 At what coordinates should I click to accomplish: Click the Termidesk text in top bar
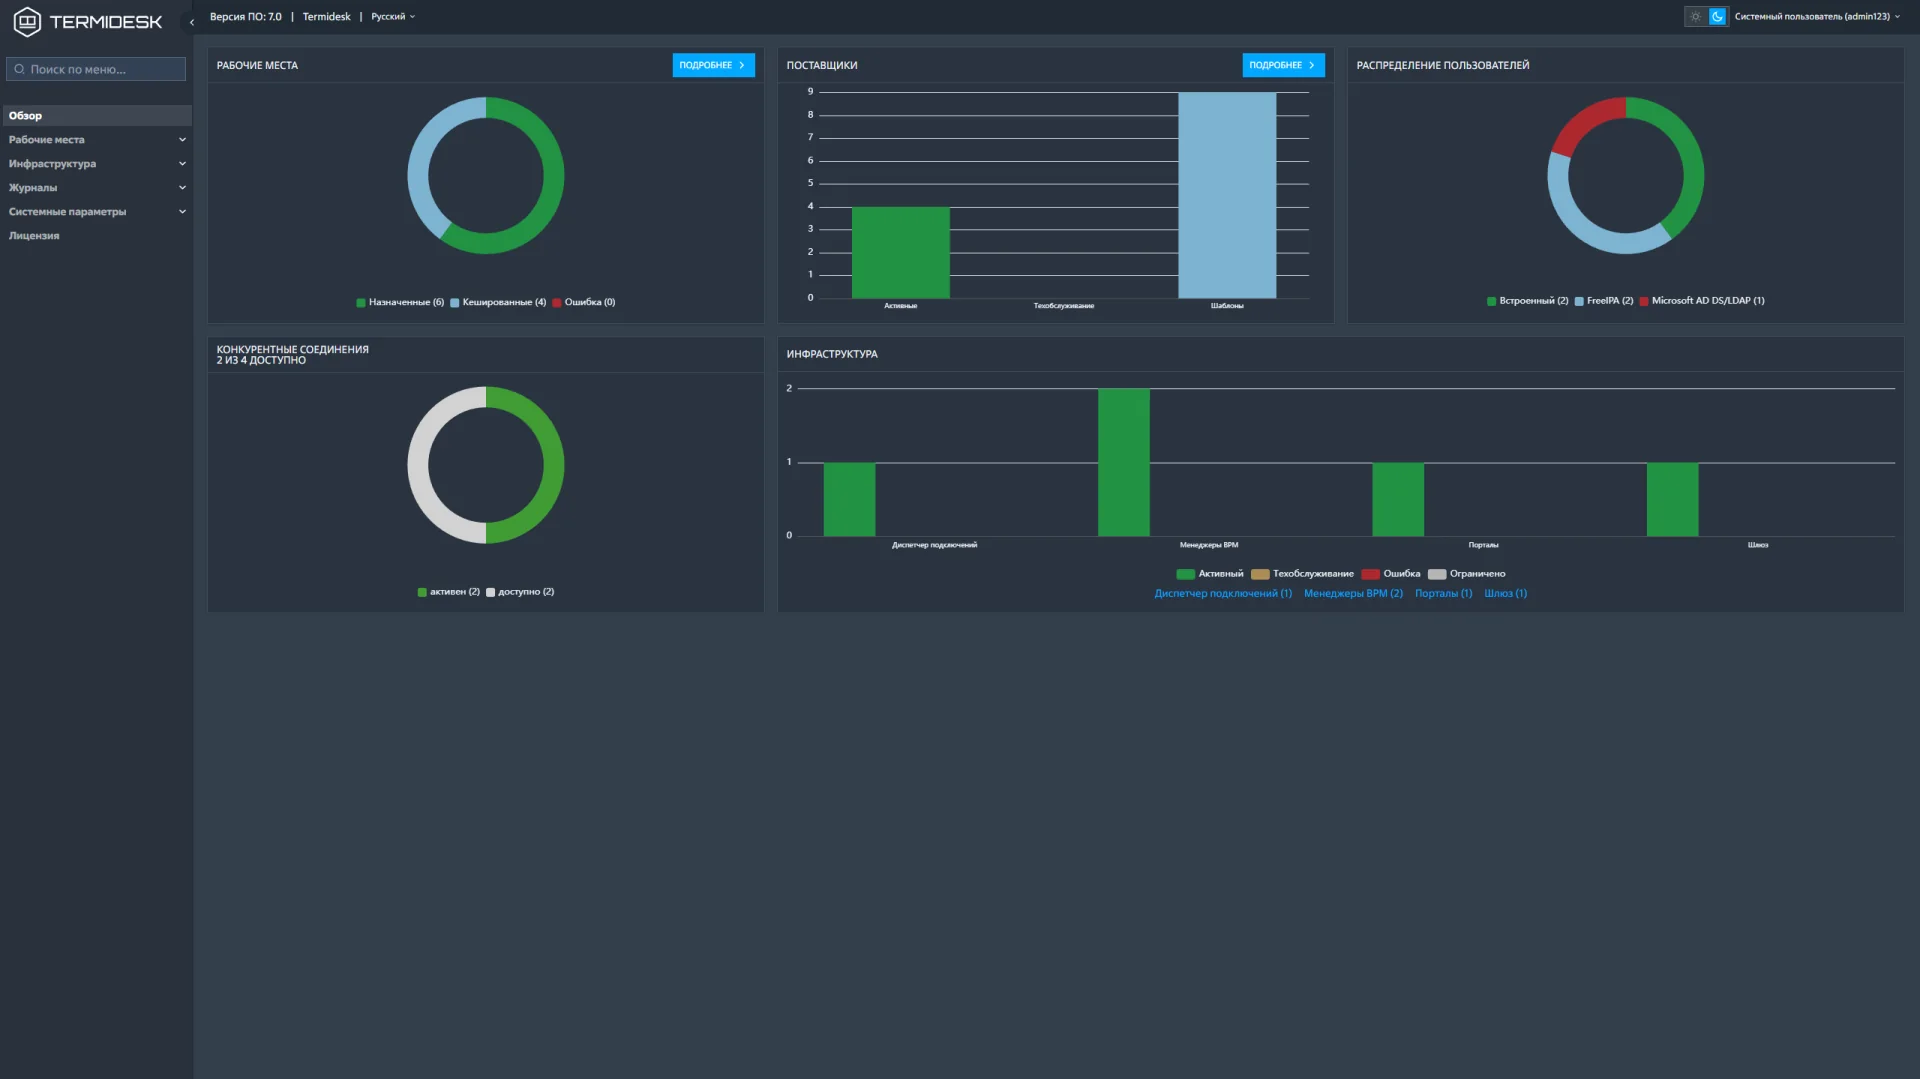tap(326, 16)
